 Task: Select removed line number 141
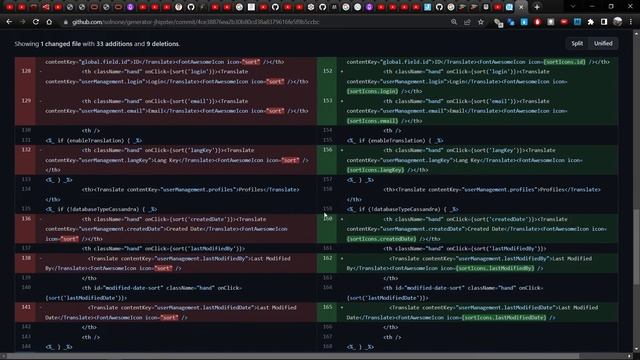pyautogui.click(x=26, y=307)
